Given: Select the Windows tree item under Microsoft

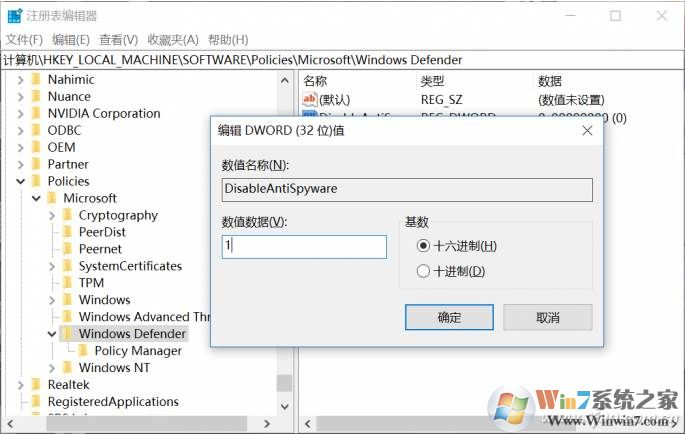Looking at the screenshot, I should click(105, 300).
